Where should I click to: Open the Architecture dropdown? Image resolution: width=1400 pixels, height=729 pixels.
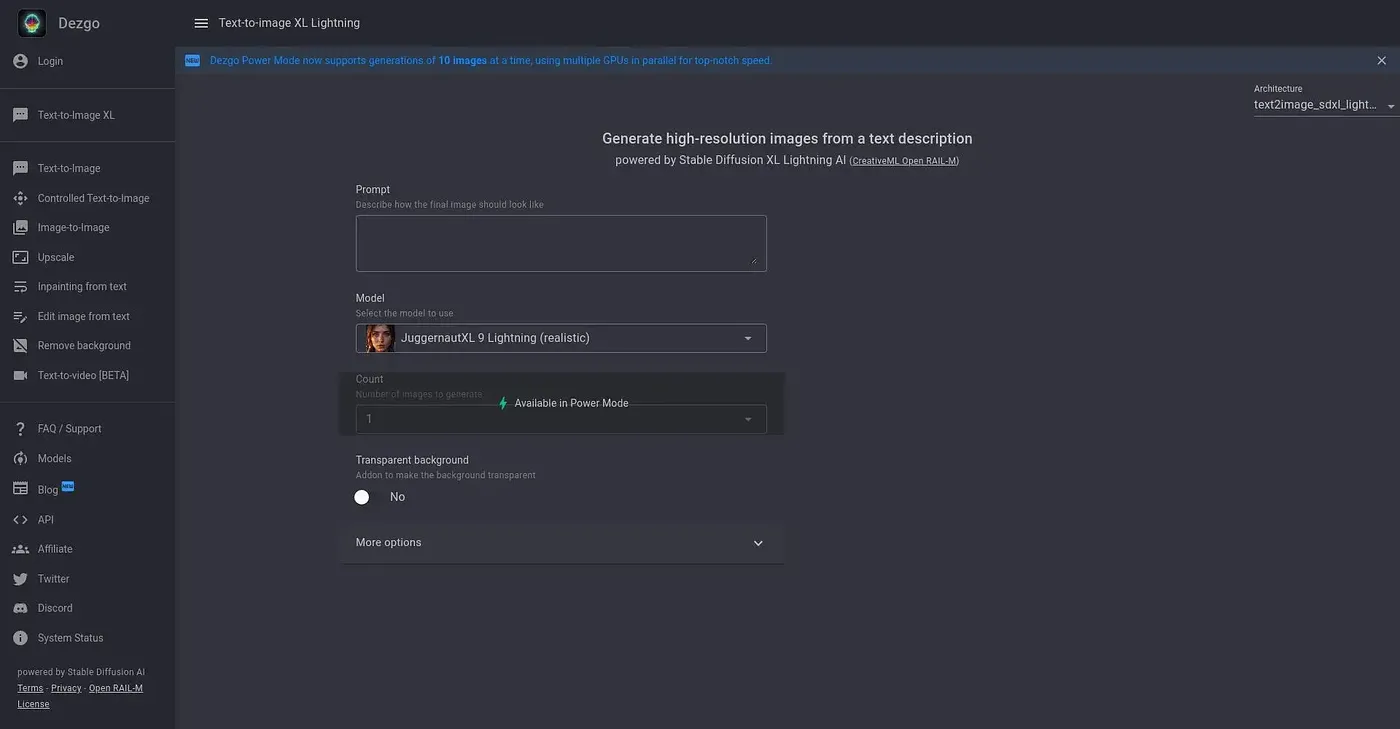coord(1326,105)
